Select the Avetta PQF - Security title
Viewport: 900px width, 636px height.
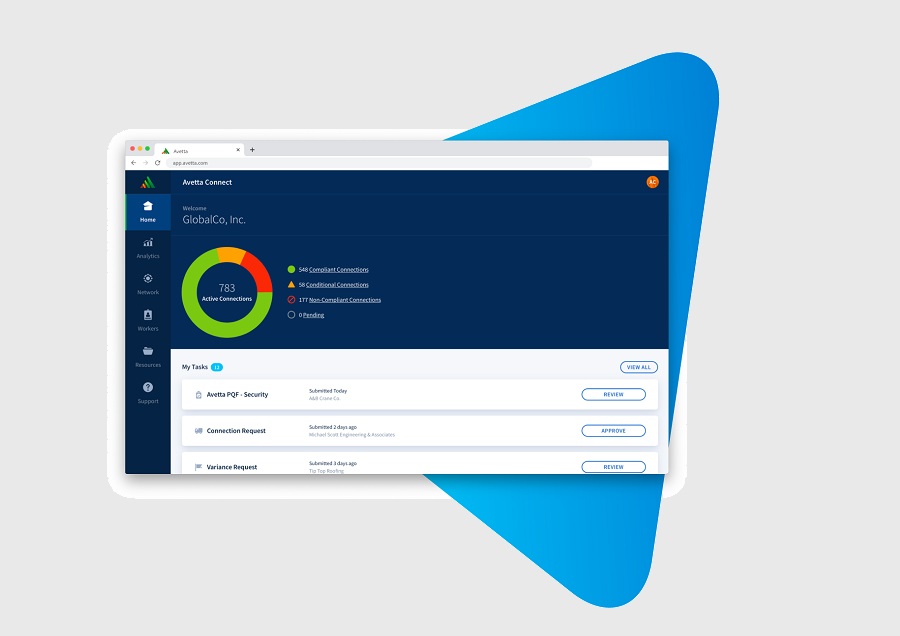click(x=237, y=395)
